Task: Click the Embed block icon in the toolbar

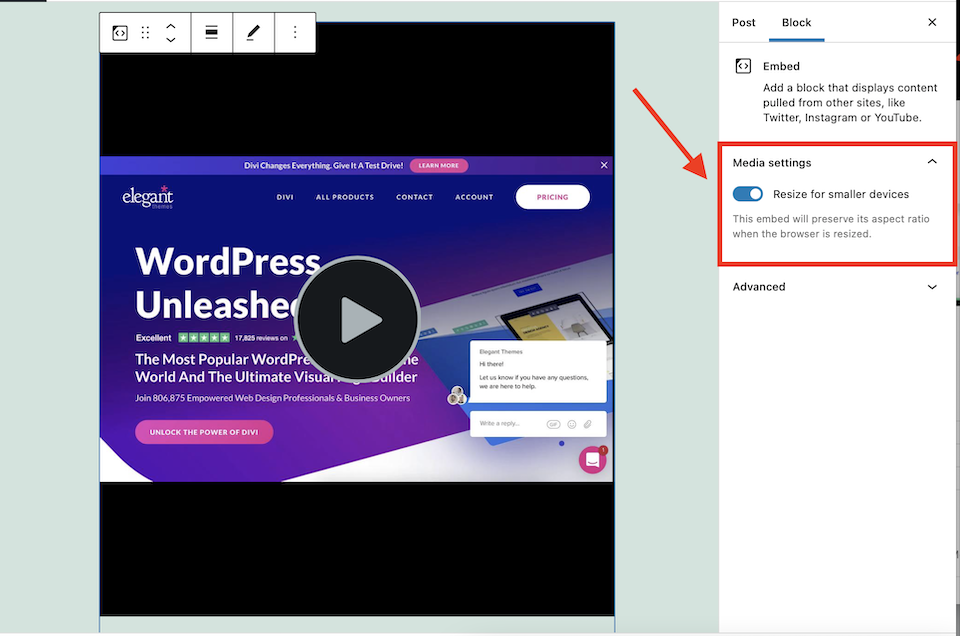Action: tap(119, 32)
